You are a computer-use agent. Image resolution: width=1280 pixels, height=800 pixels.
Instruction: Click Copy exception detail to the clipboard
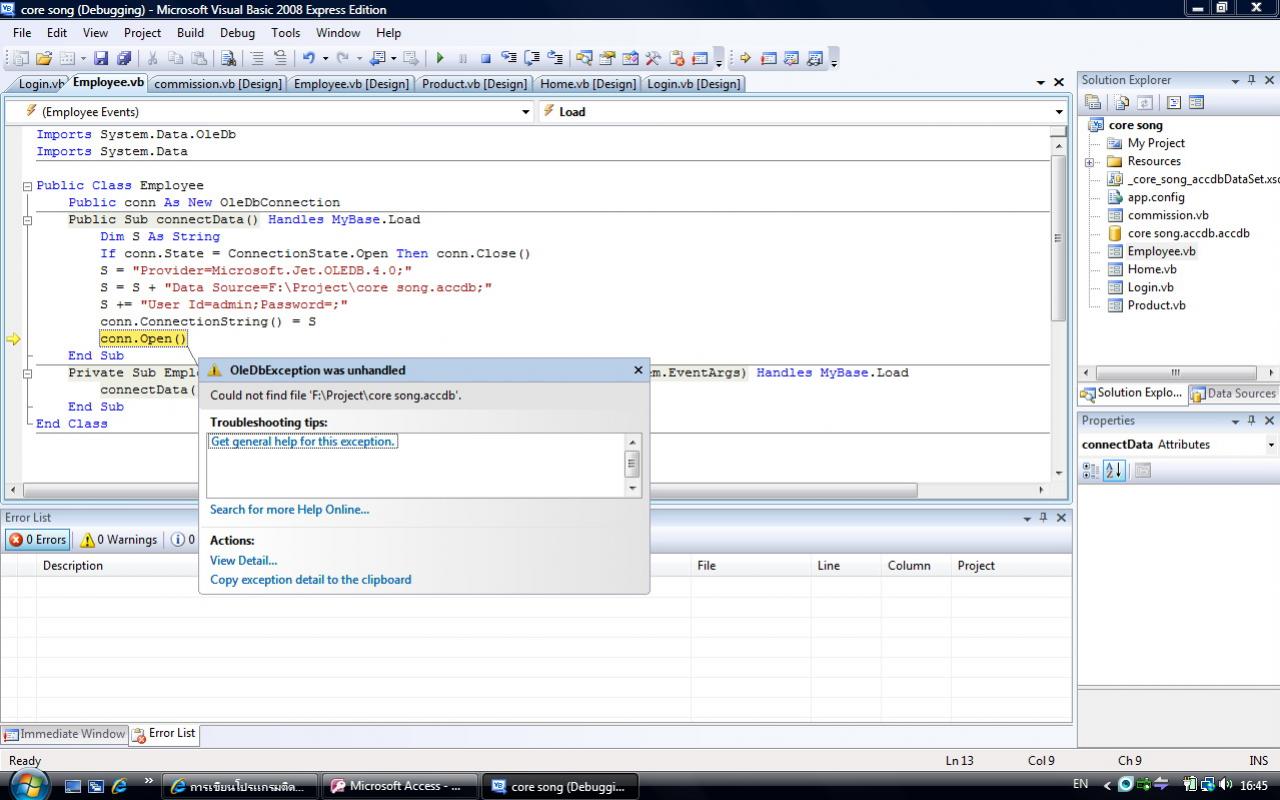(310, 580)
